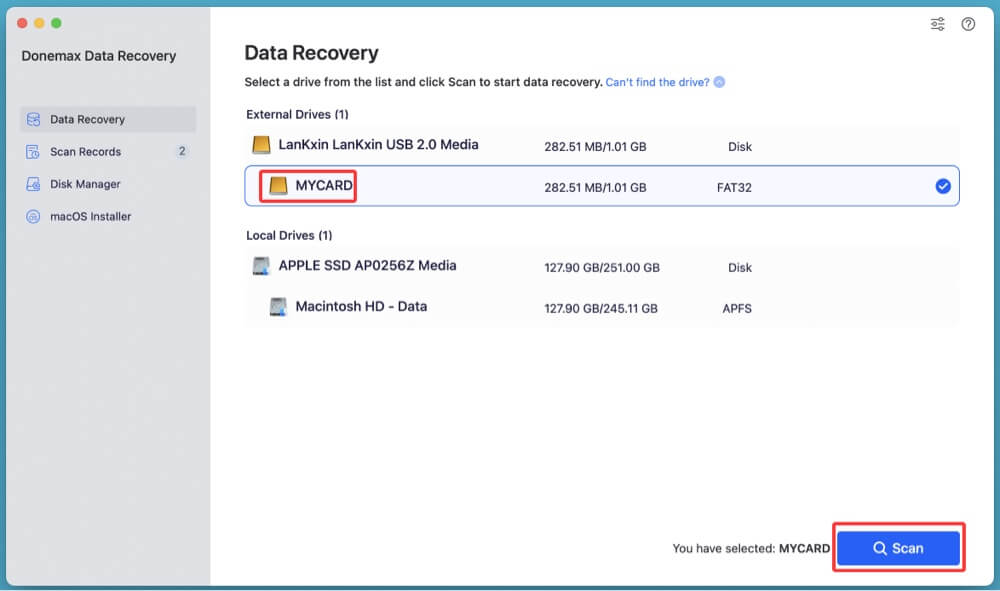Viewport: 1000px width, 591px height.
Task: Select the Data Recovery sidebar icon
Action: pos(31,118)
